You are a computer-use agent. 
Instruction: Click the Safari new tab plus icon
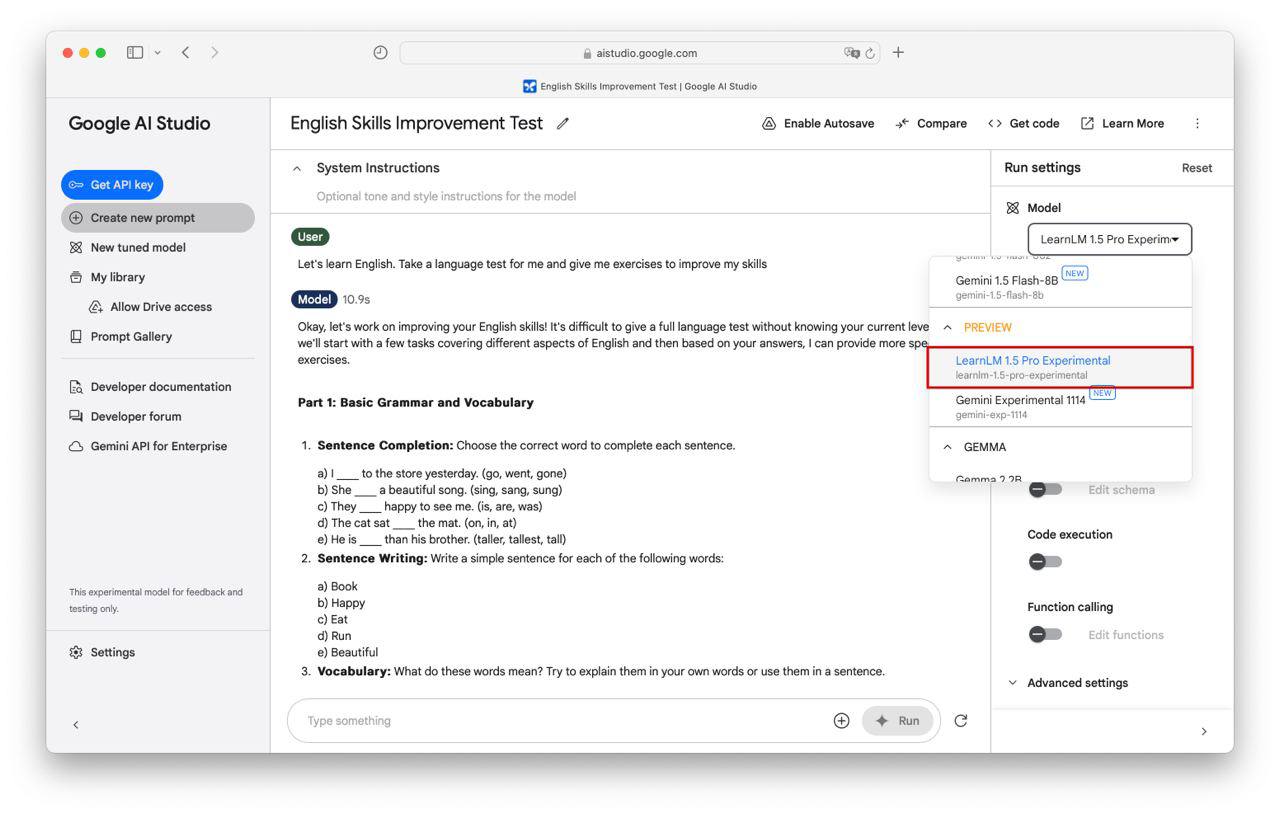point(898,53)
